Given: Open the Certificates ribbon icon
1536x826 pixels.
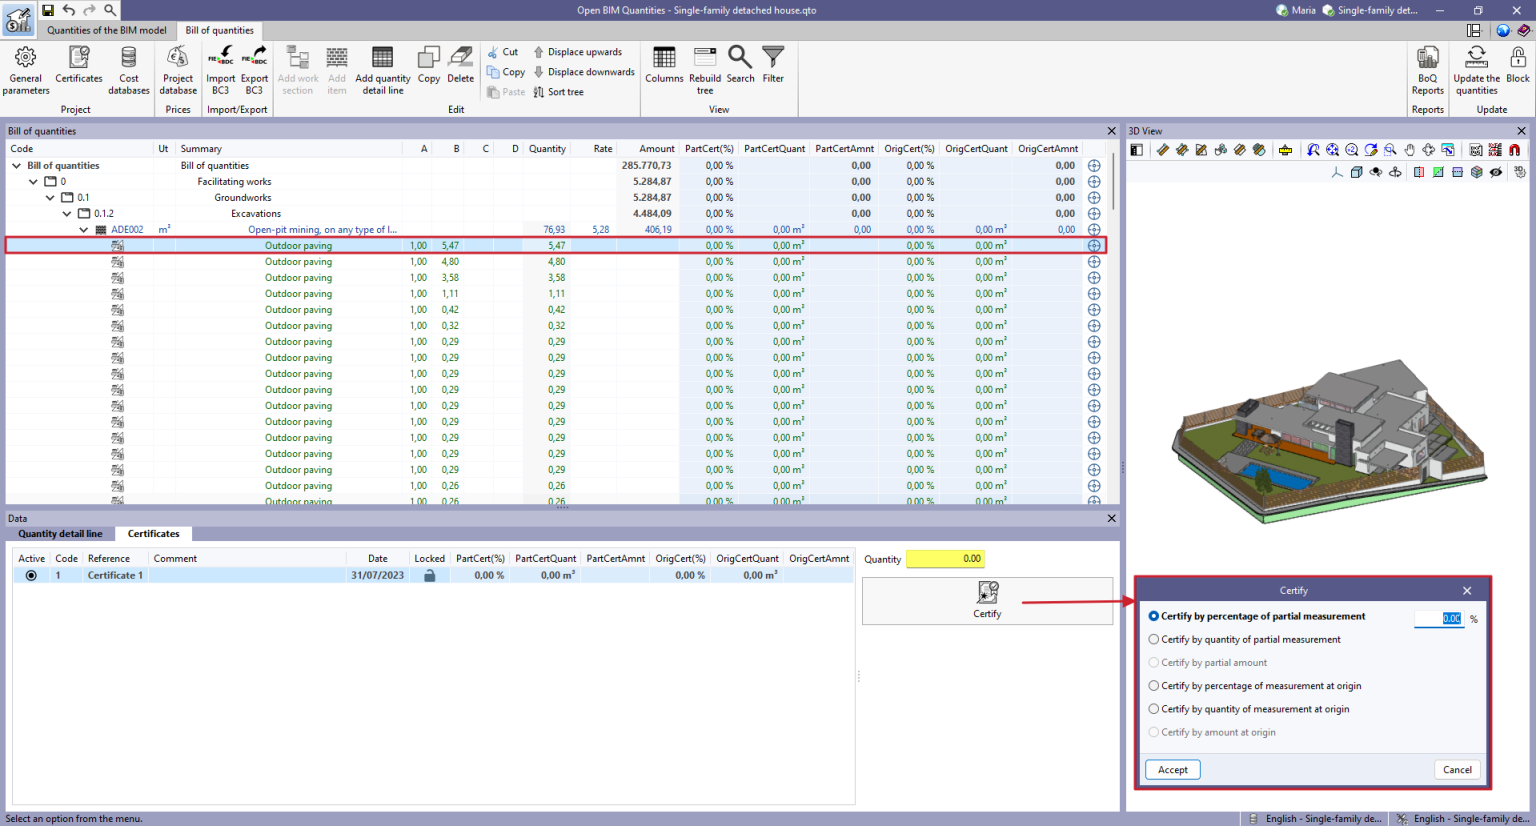Looking at the screenshot, I should coord(79,64).
